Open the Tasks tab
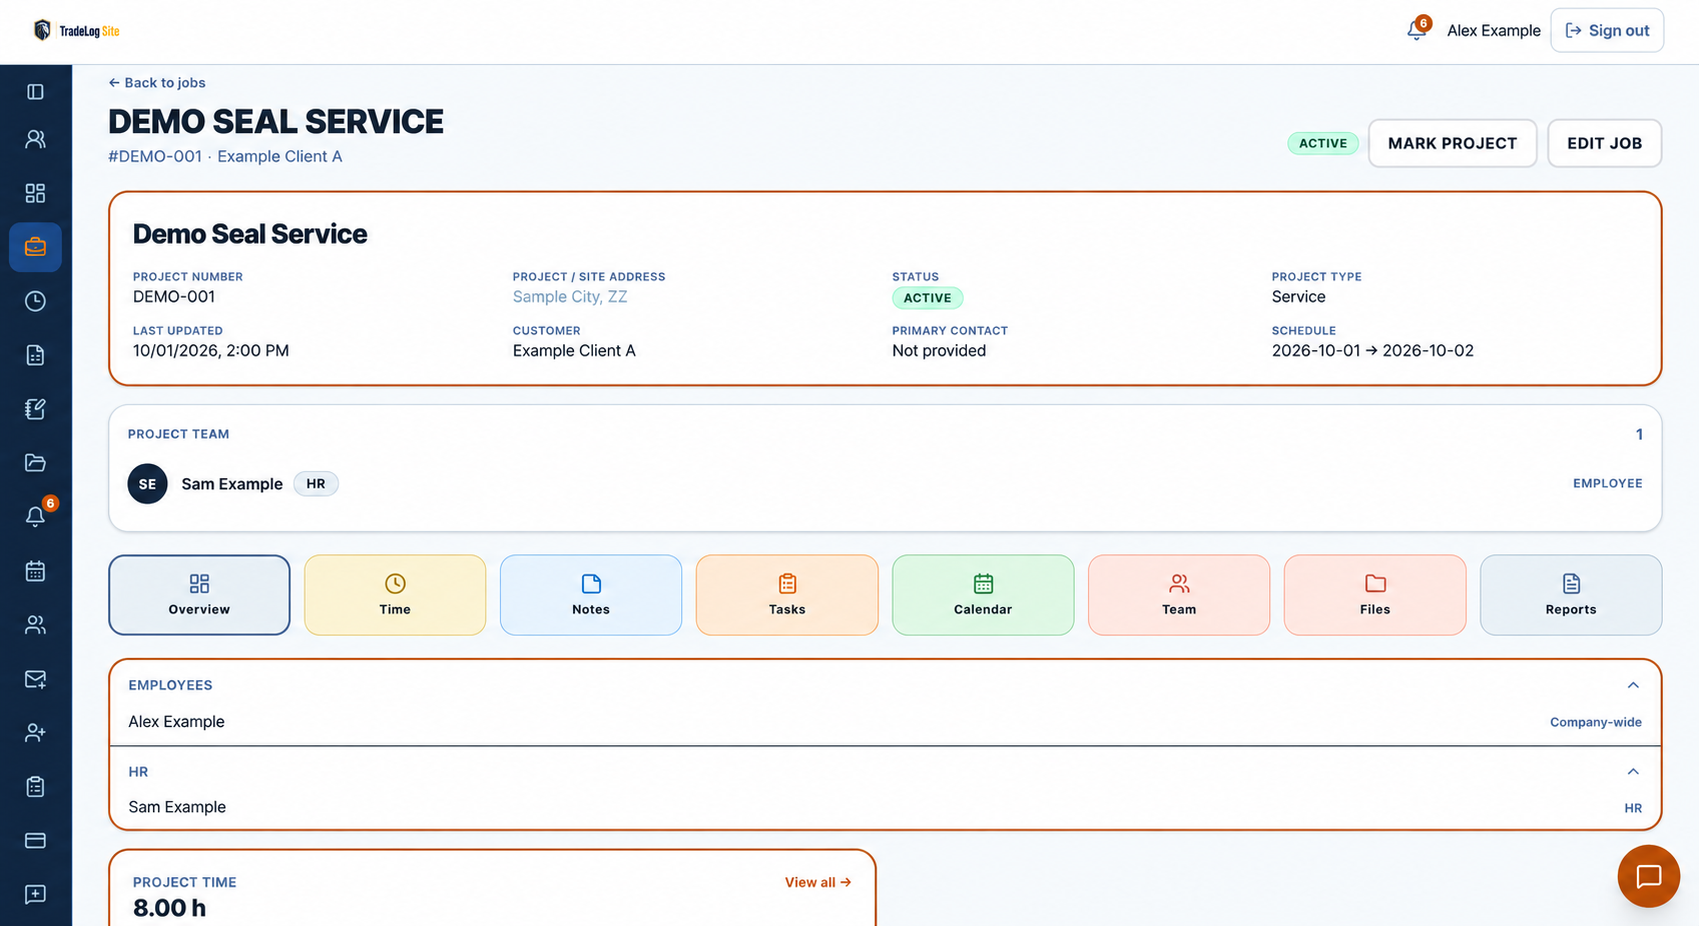 tap(787, 595)
